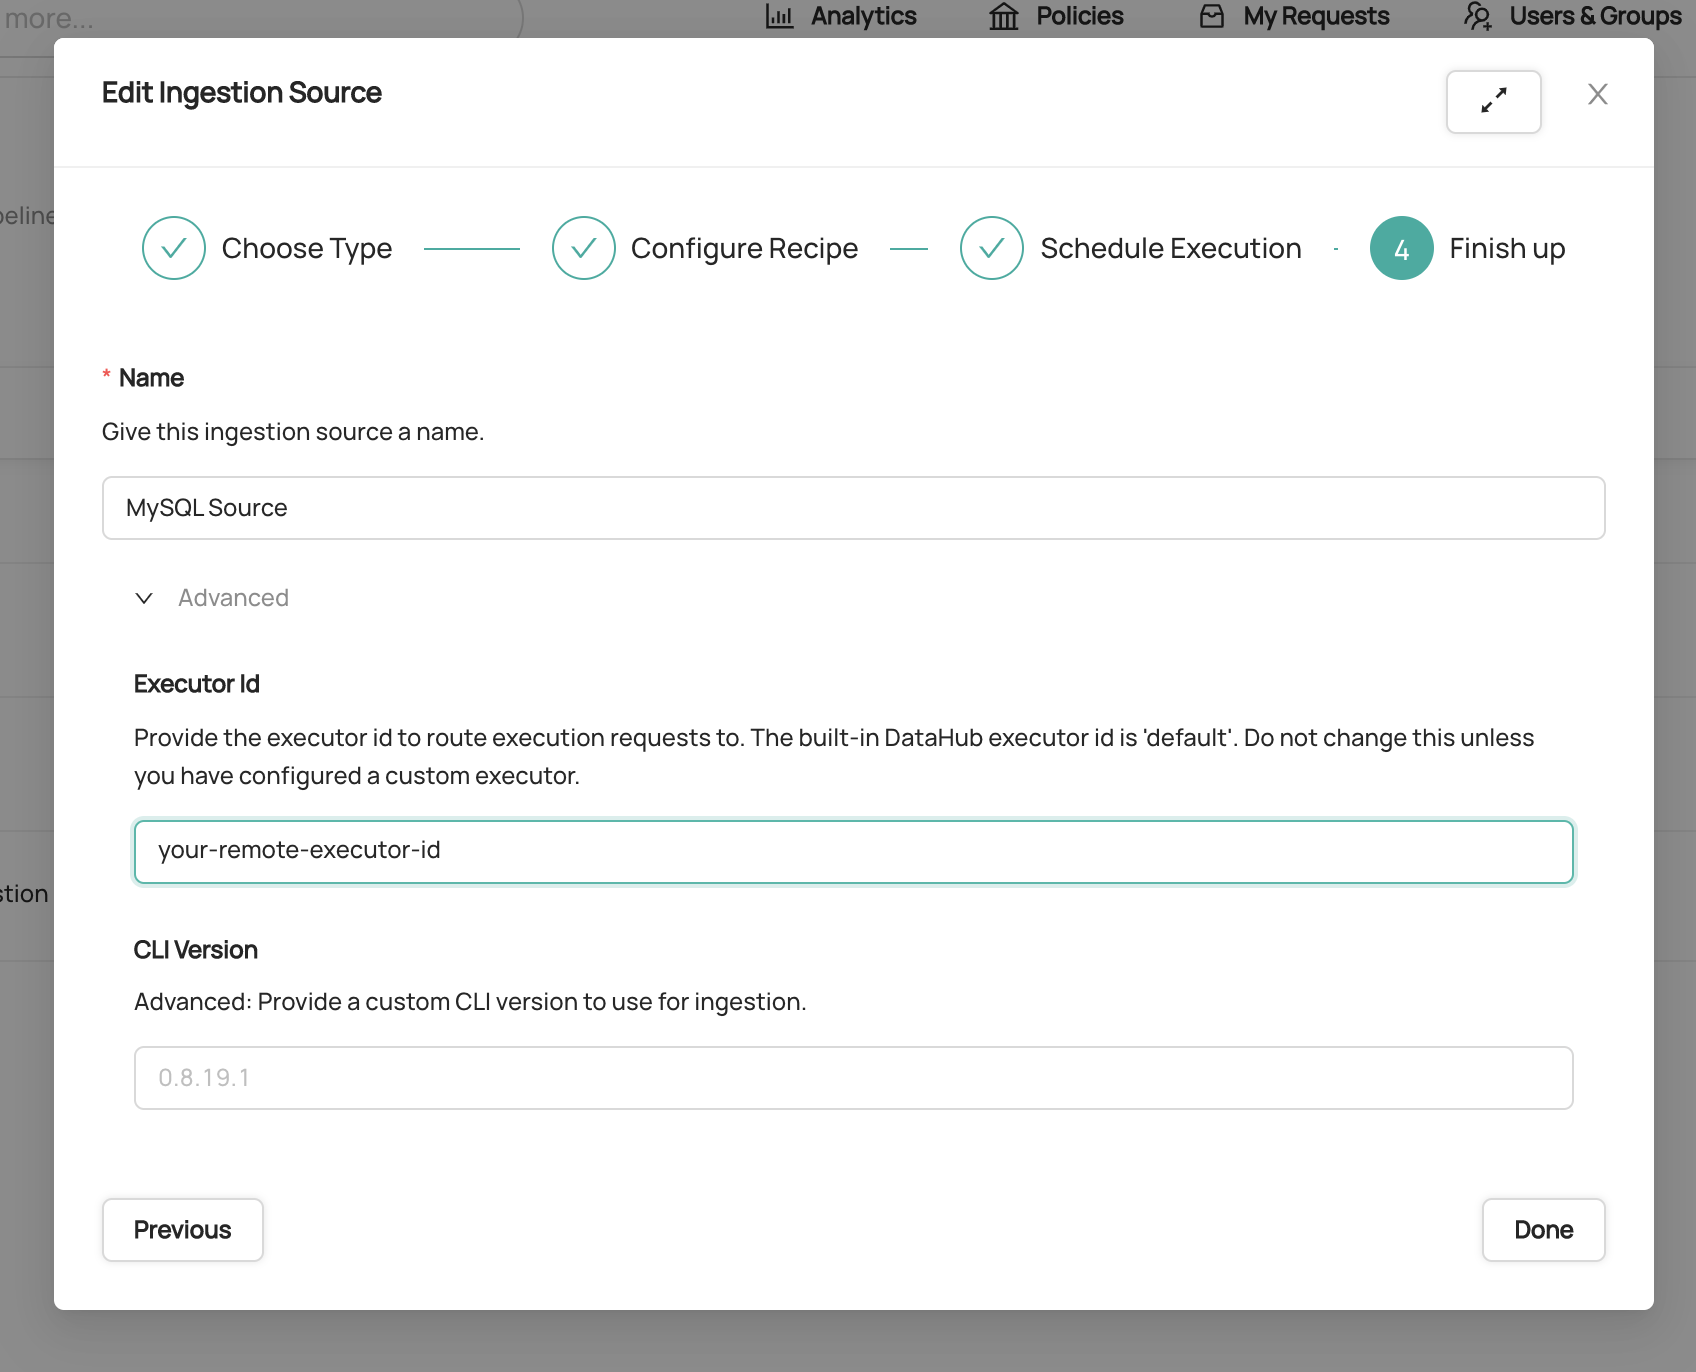Click the Edit Ingestion Source title

pyautogui.click(x=242, y=93)
